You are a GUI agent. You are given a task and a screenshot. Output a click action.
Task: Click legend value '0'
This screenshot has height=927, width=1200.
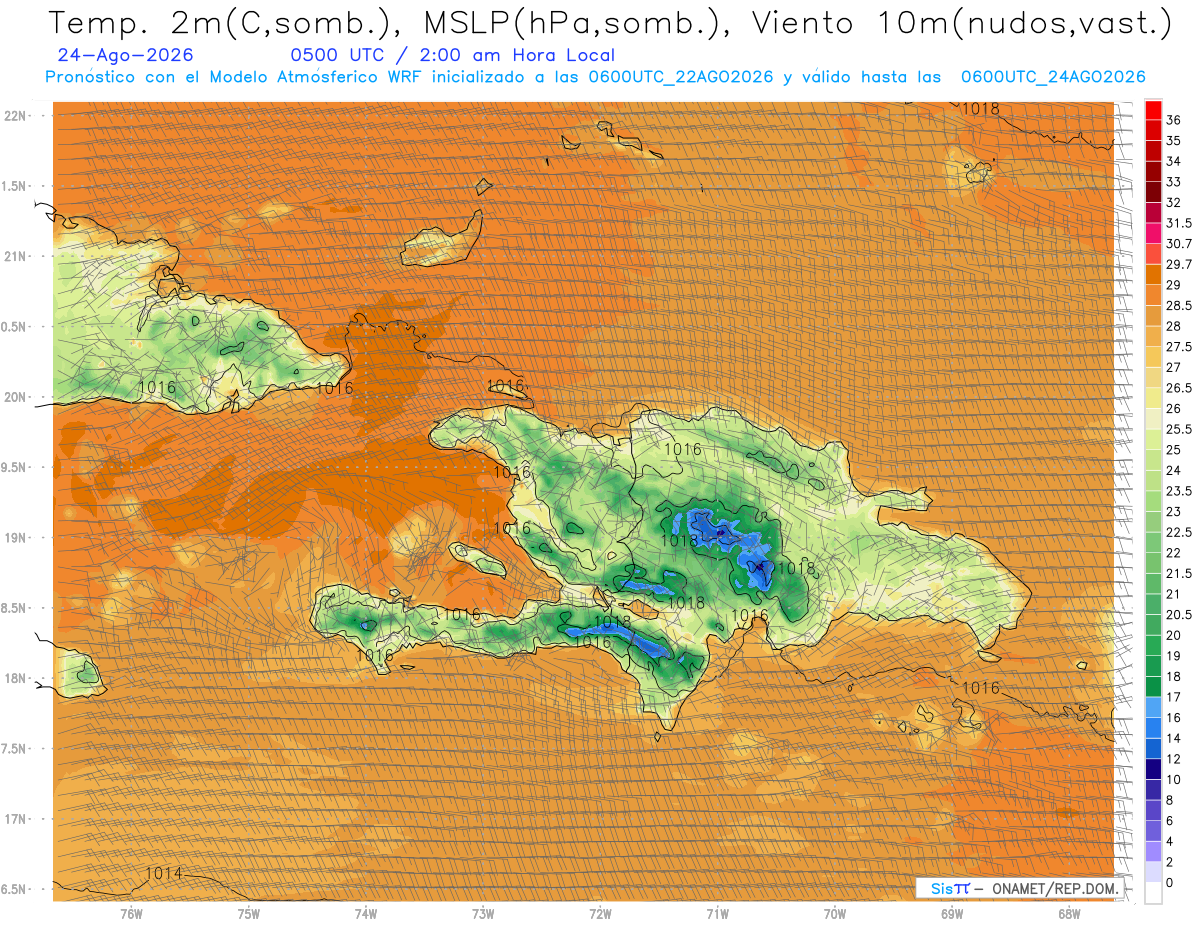[1170, 882]
